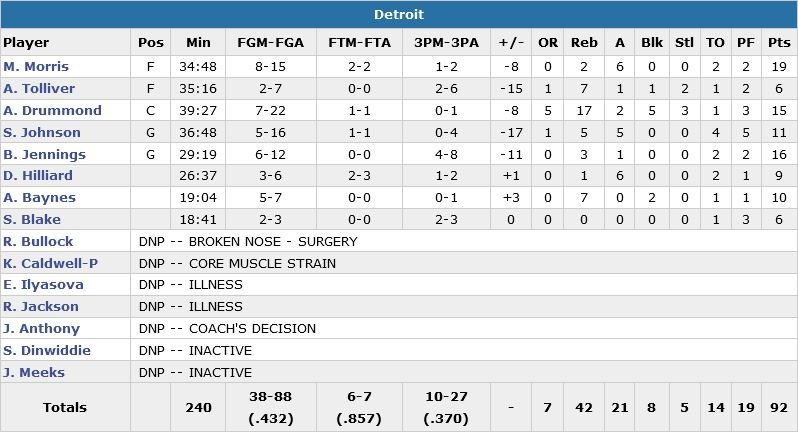Open E. Ilyasova profile link
The width and height of the screenshot is (798, 432).
(x=43, y=285)
